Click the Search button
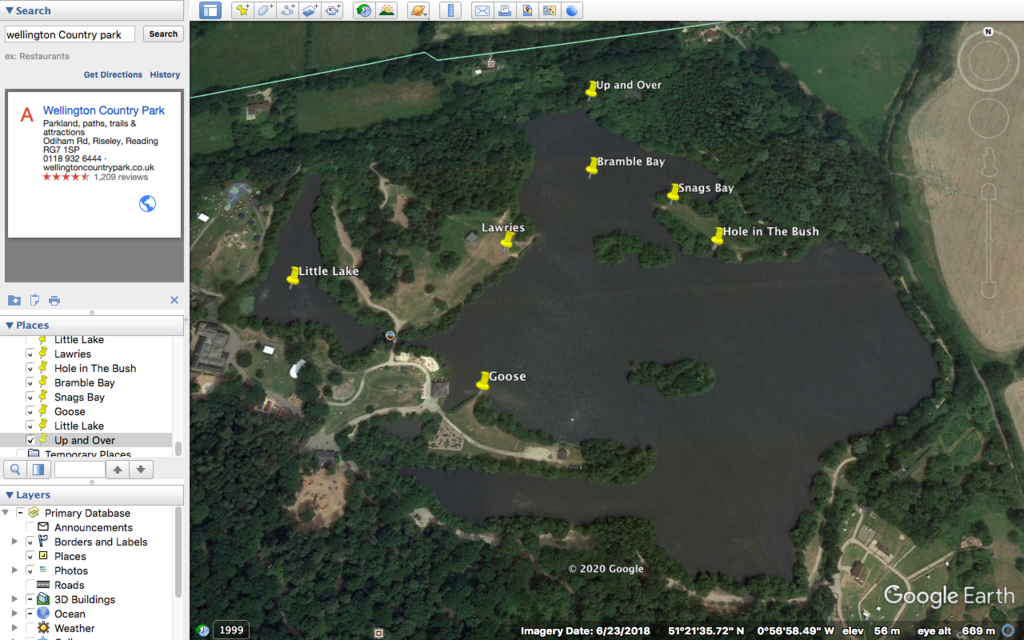1024x640 pixels. coord(163,34)
